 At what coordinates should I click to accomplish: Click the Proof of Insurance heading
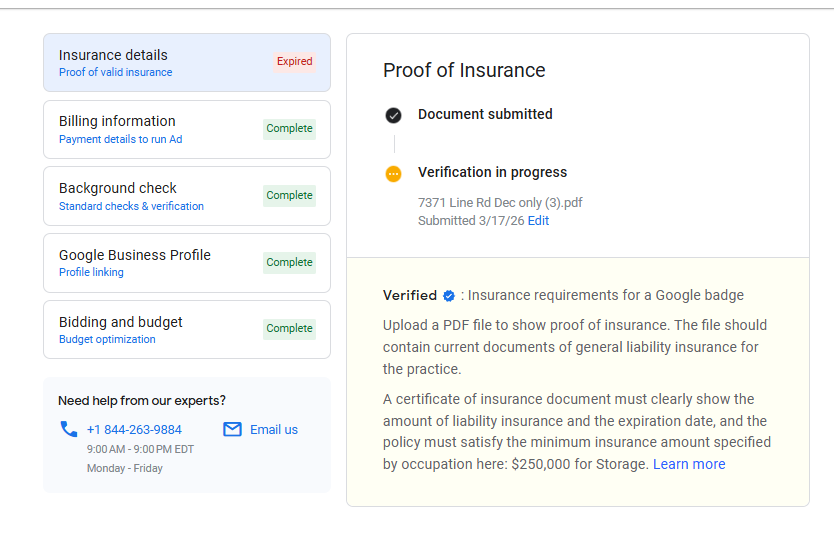click(464, 70)
